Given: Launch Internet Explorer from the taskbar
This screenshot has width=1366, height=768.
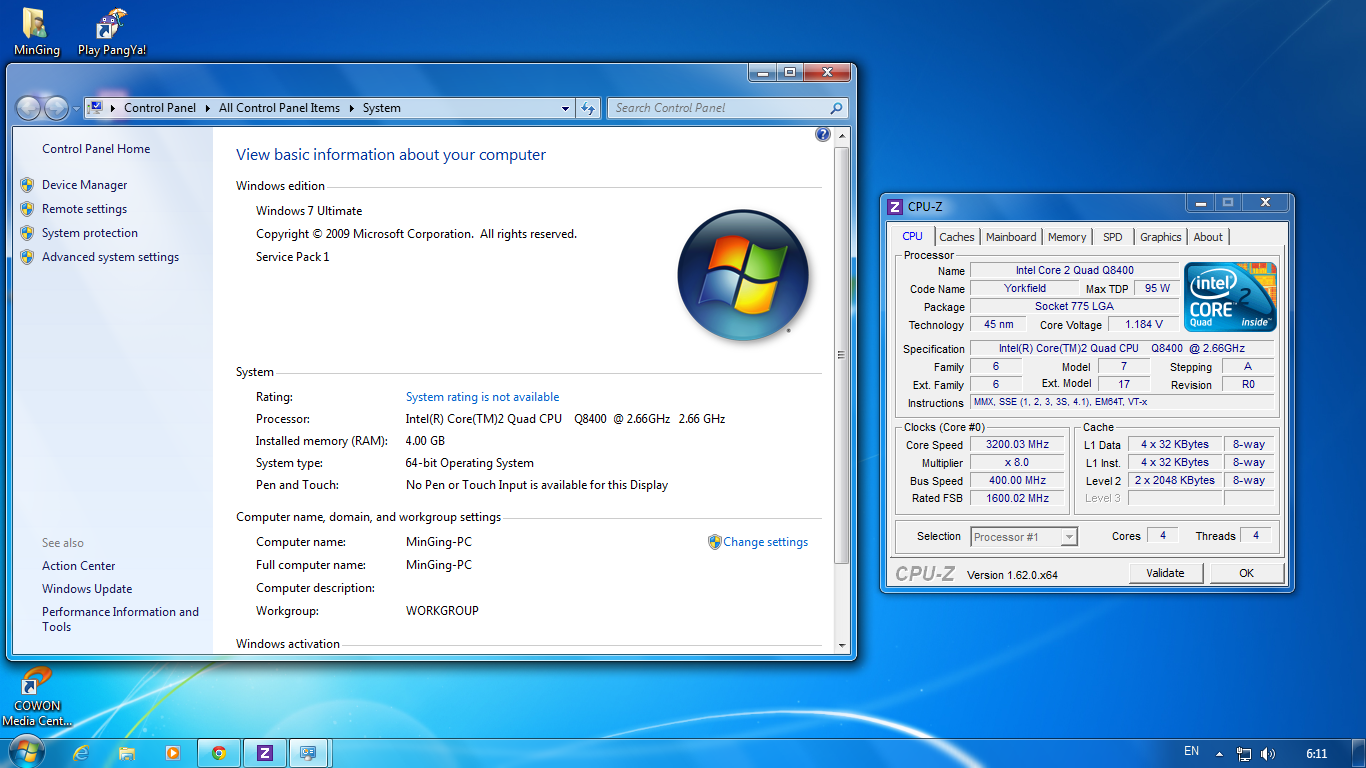Looking at the screenshot, I should tap(82, 753).
